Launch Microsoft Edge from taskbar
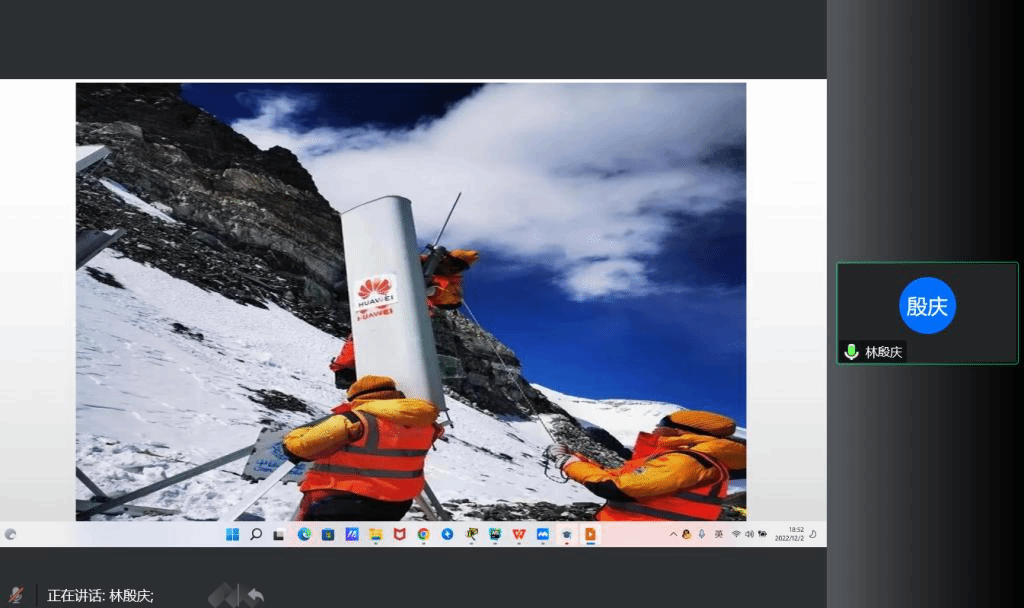Image resolution: width=1024 pixels, height=608 pixels. (304, 535)
